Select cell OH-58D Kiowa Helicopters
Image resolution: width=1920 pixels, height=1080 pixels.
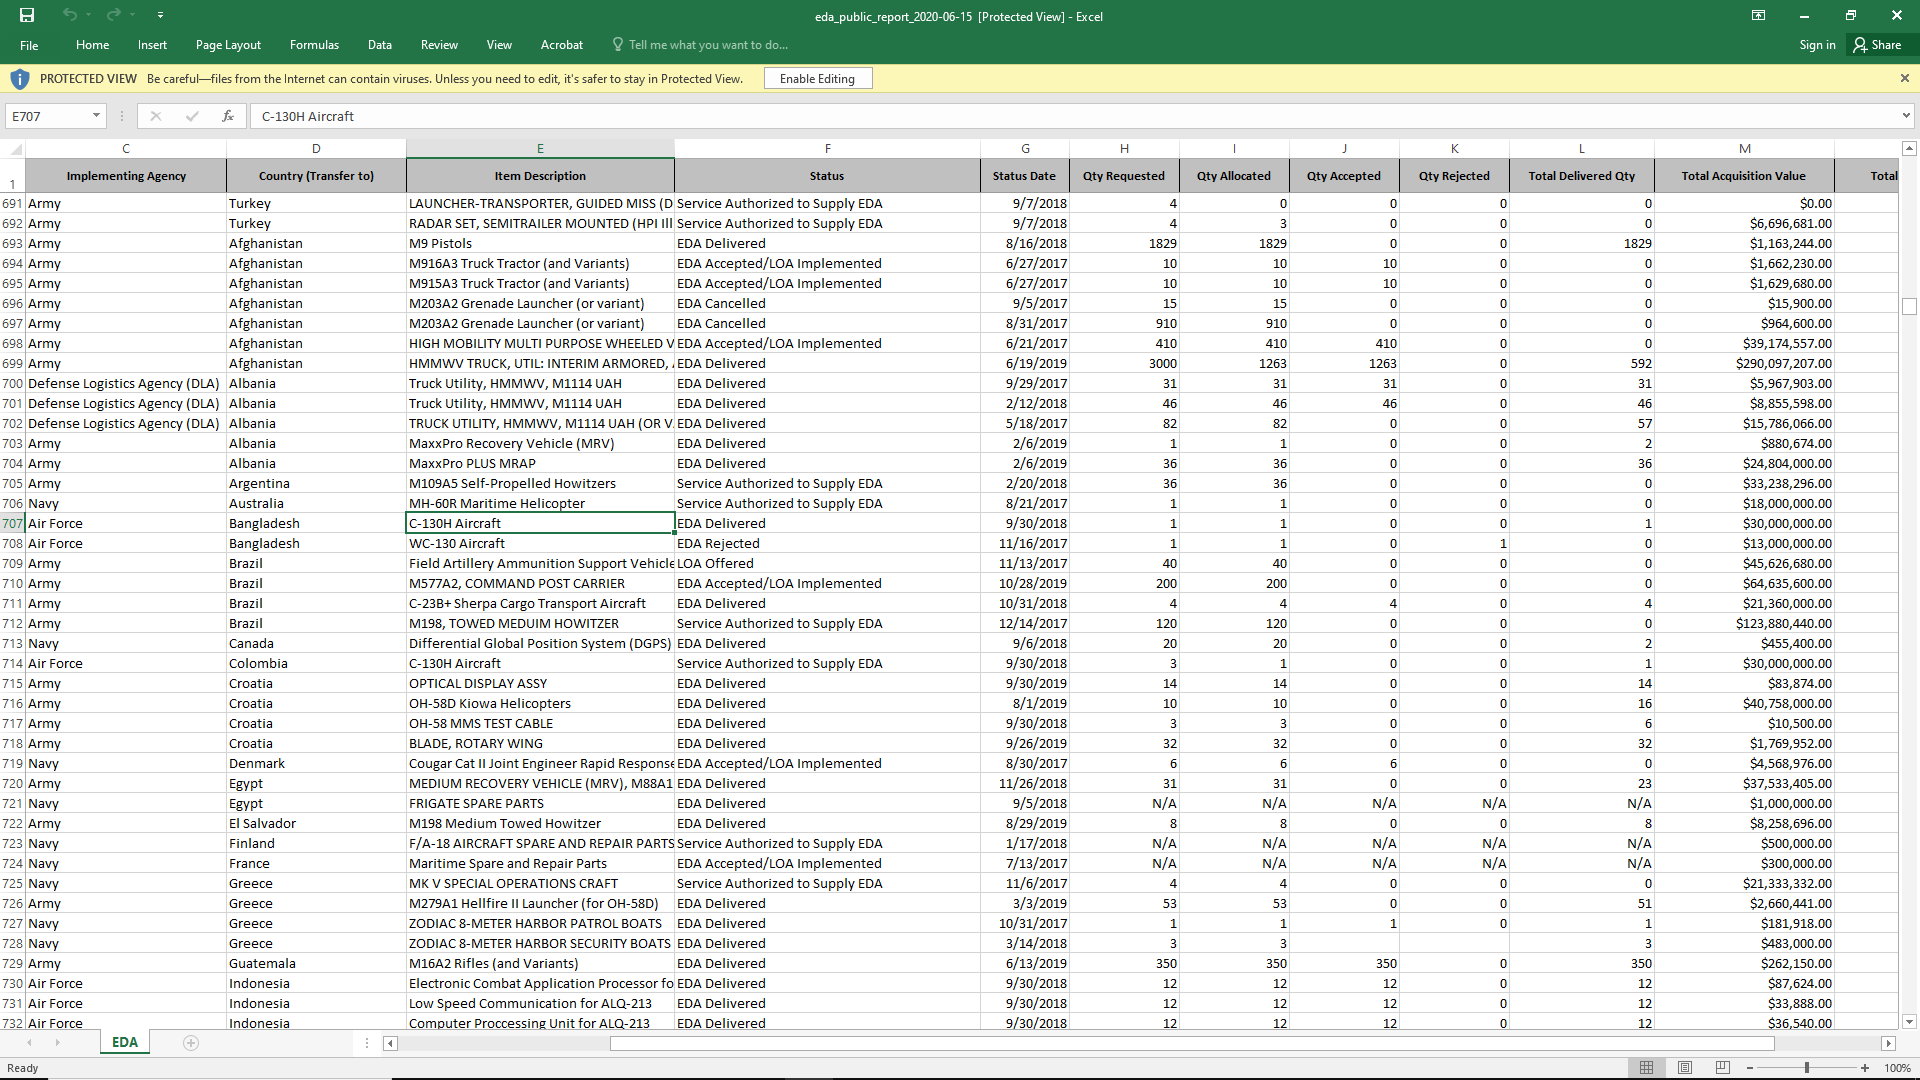540,703
